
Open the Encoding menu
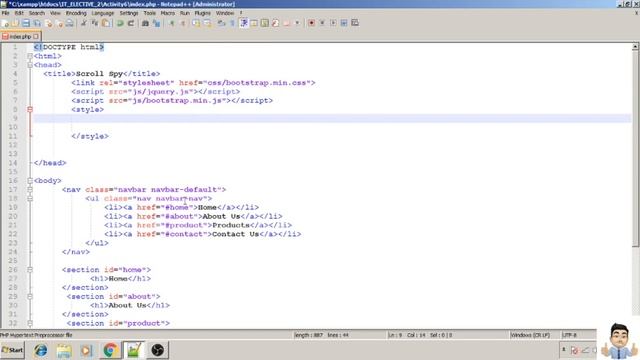coord(76,13)
